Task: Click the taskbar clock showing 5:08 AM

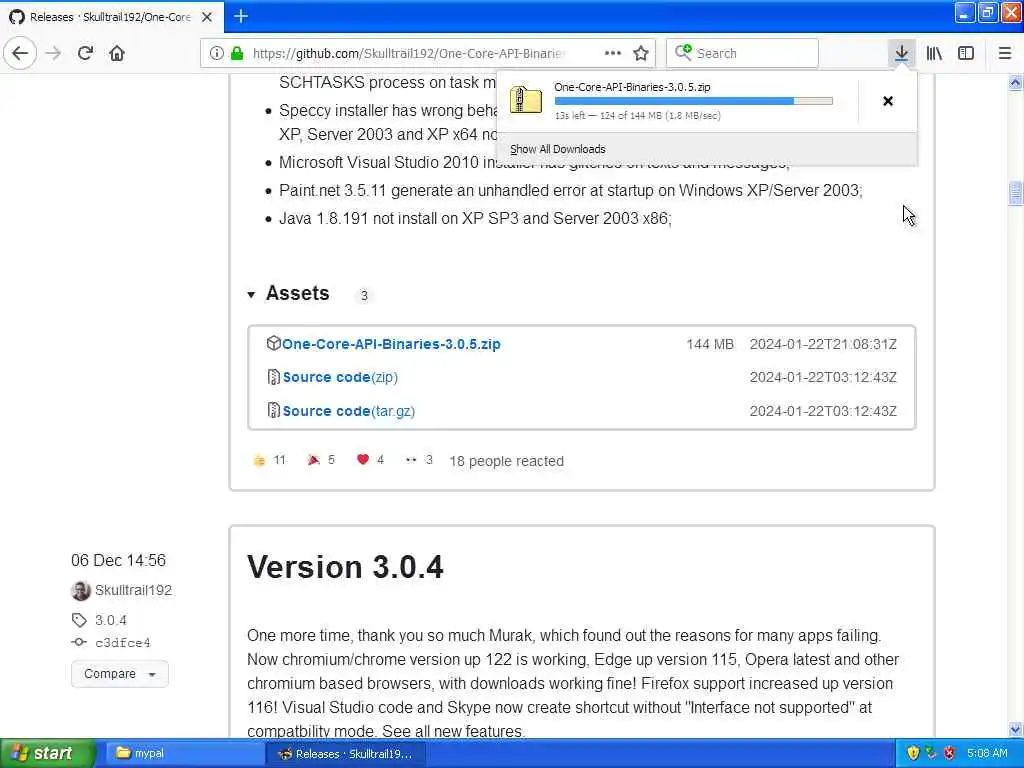Action: 987,753
